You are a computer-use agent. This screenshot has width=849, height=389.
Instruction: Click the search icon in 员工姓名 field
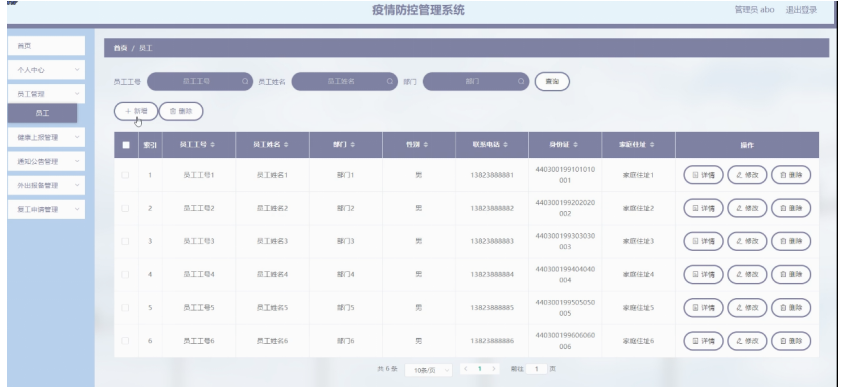pyautogui.click(x=389, y=81)
